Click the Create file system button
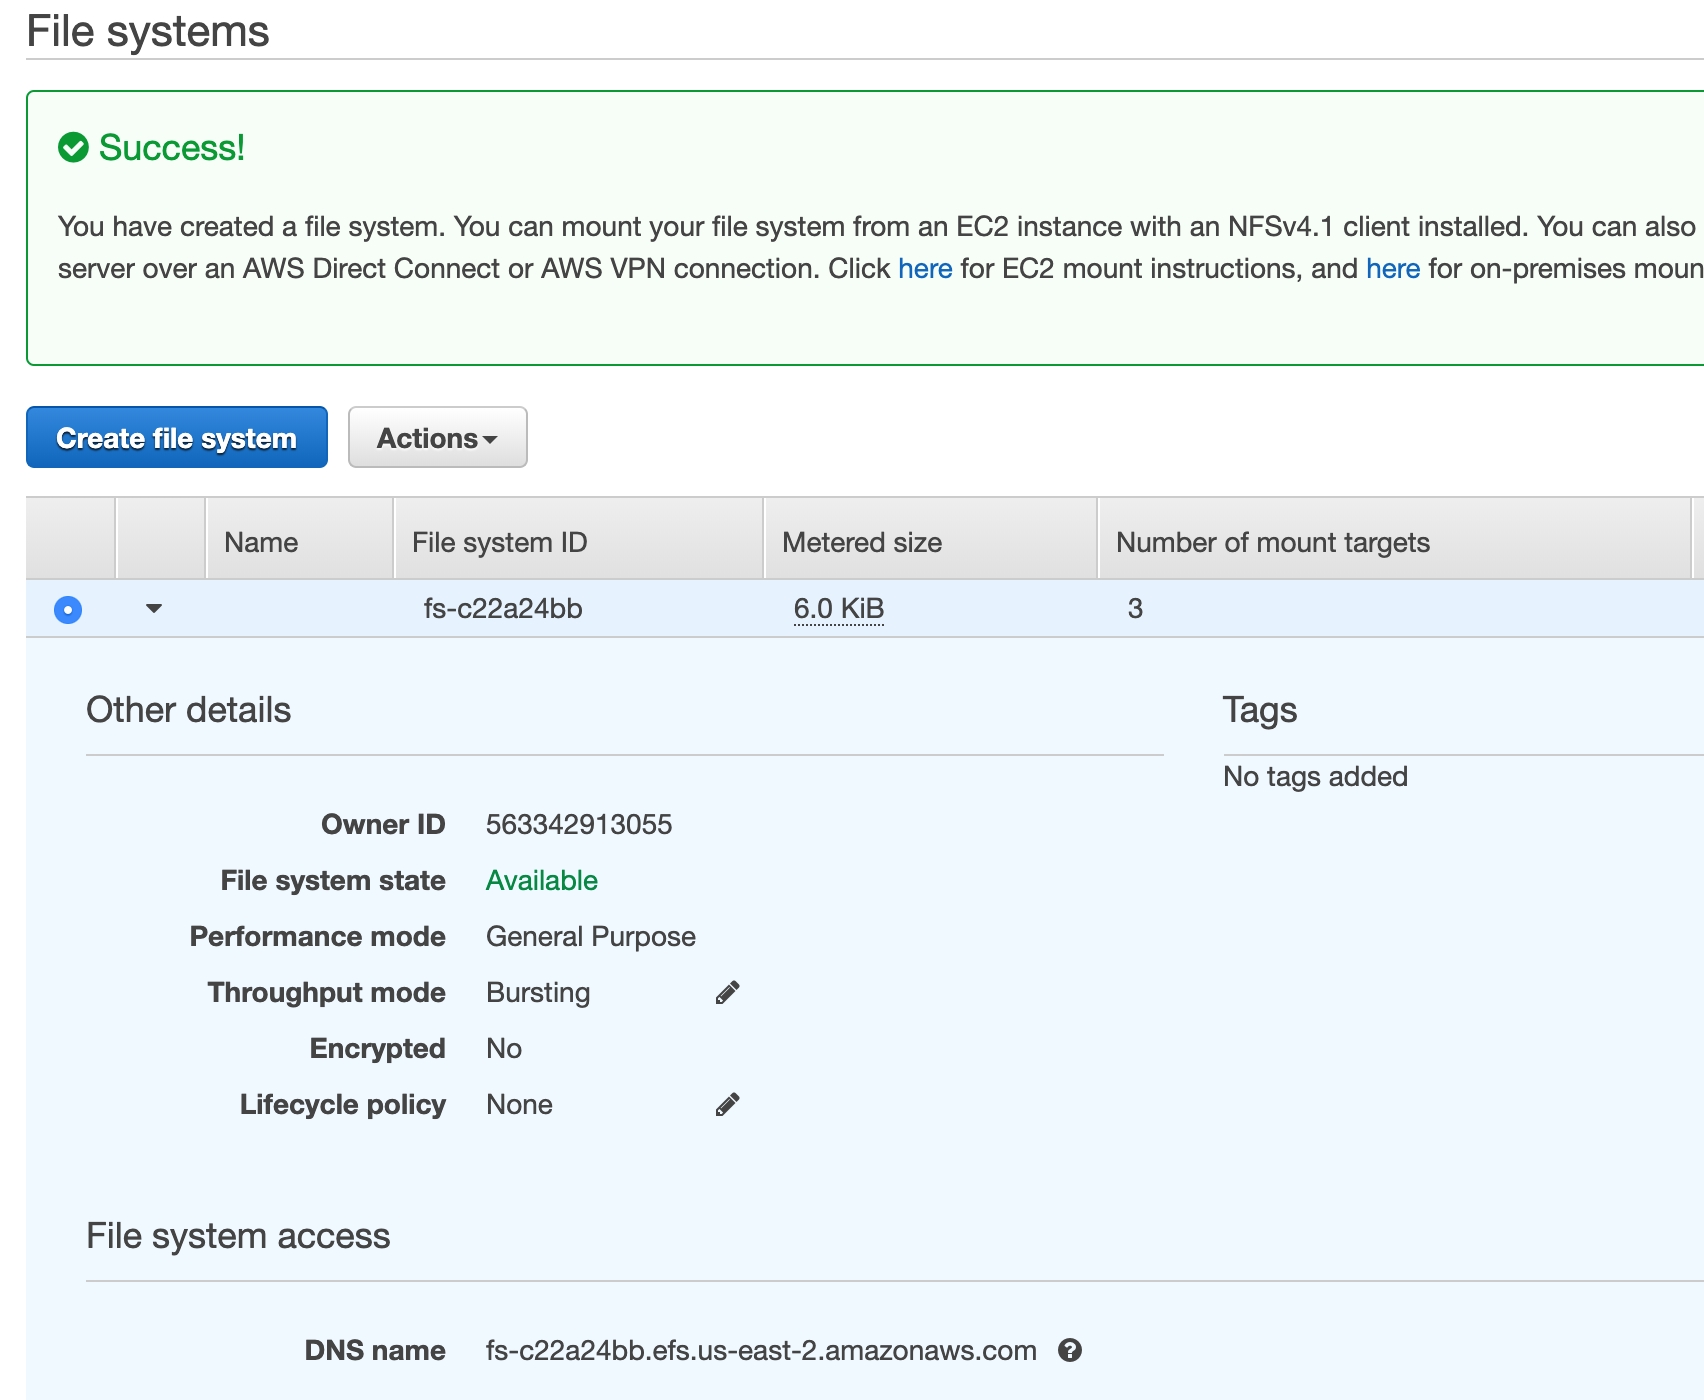Screen dimensions: 1704x1400 coord(177,437)
